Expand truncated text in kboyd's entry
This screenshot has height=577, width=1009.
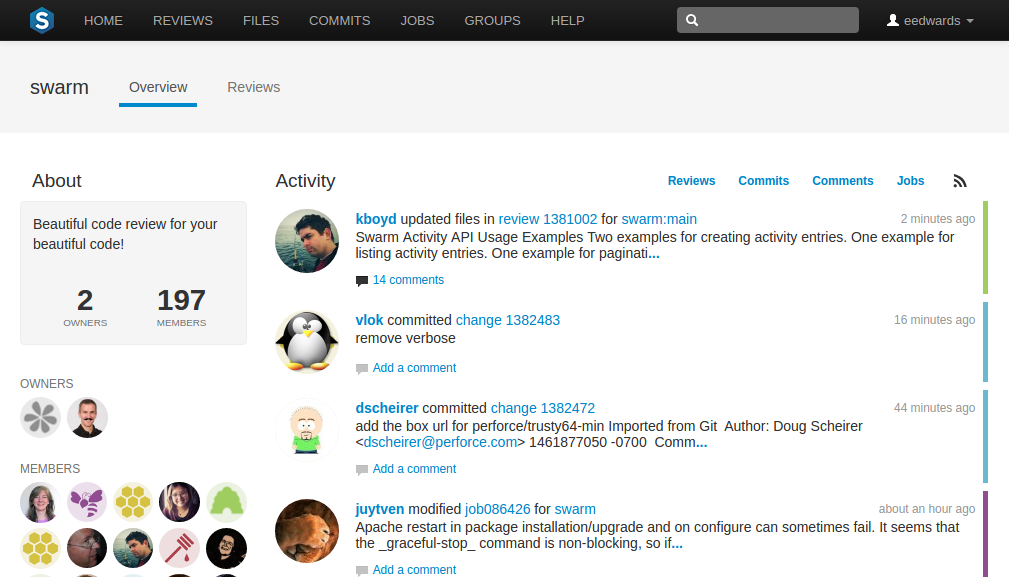click(x=654, y=254)
